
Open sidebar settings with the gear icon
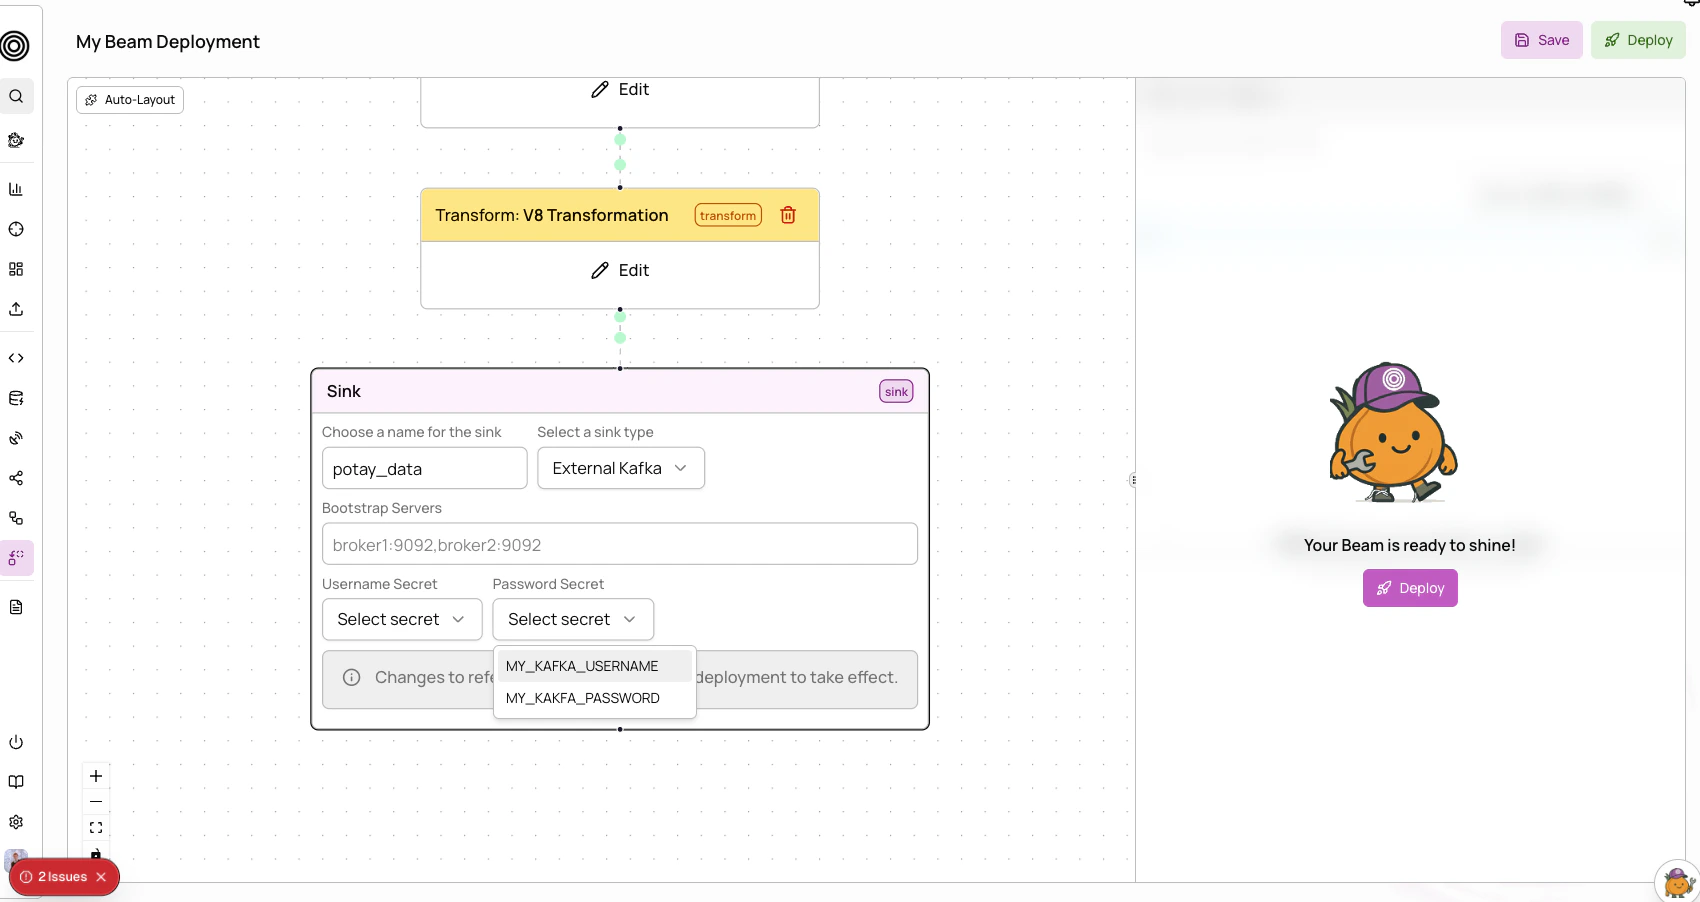pos(16,821)
